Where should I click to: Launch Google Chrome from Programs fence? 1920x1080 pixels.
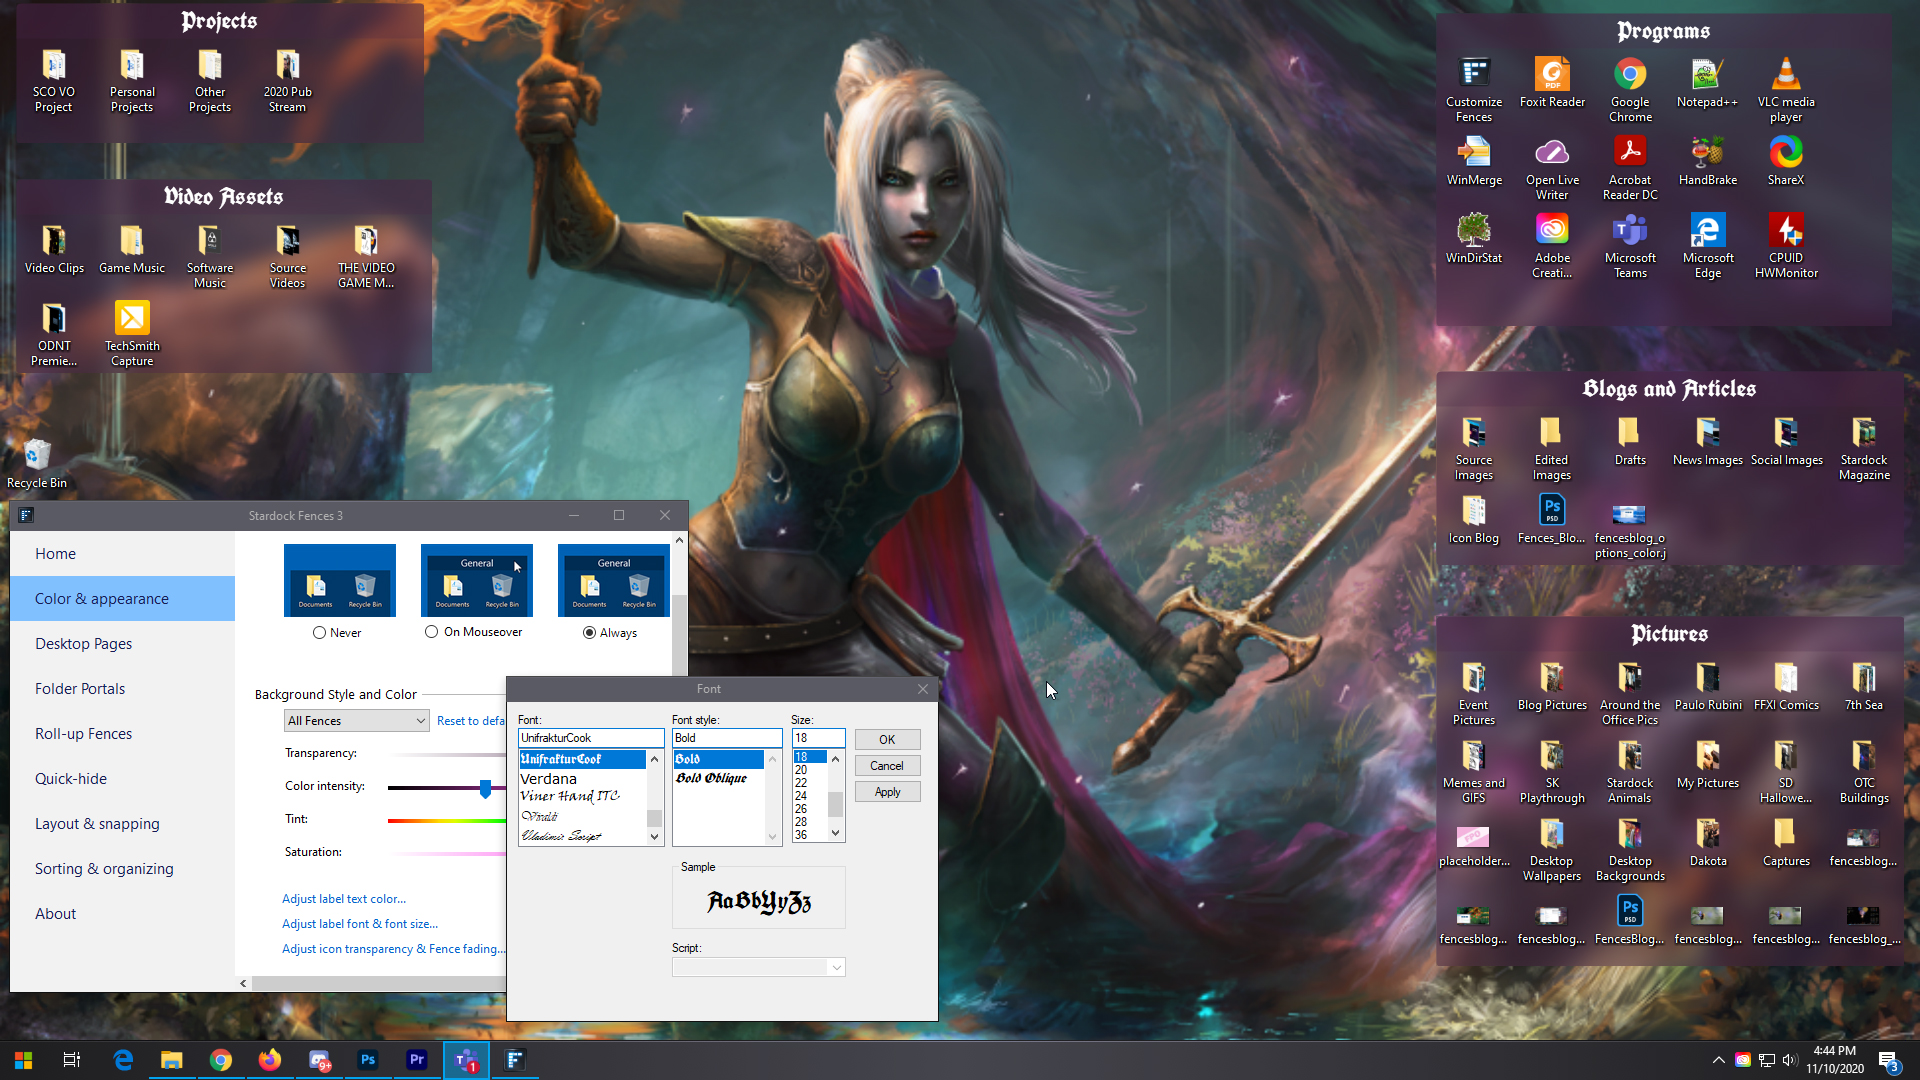1630,89
